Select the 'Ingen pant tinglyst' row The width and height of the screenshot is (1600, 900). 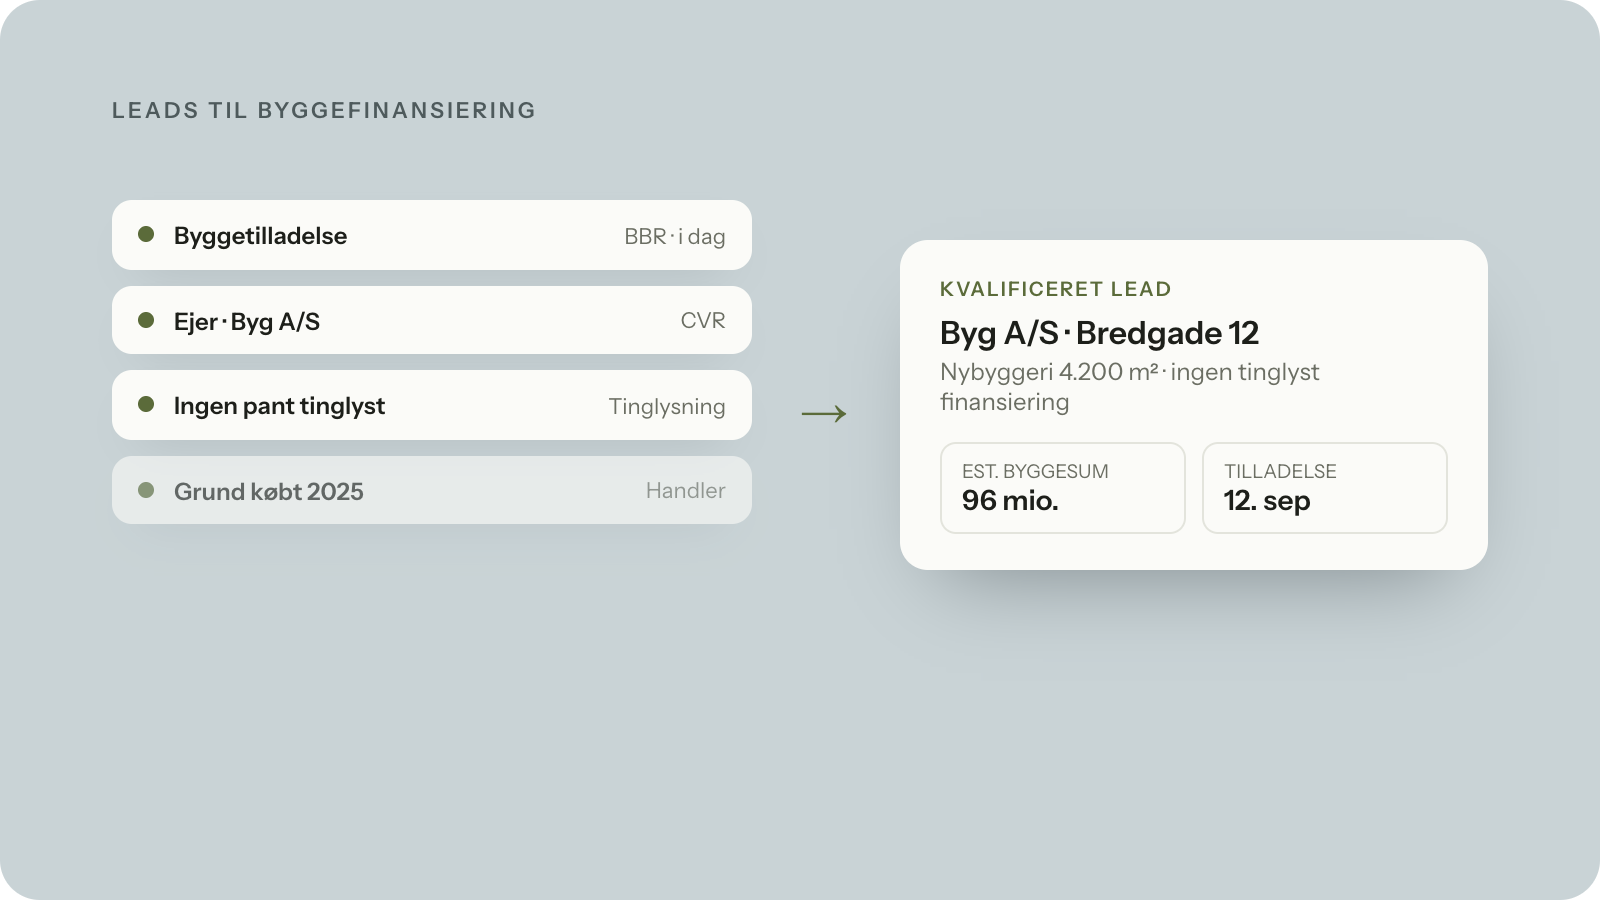pos(432,405)
